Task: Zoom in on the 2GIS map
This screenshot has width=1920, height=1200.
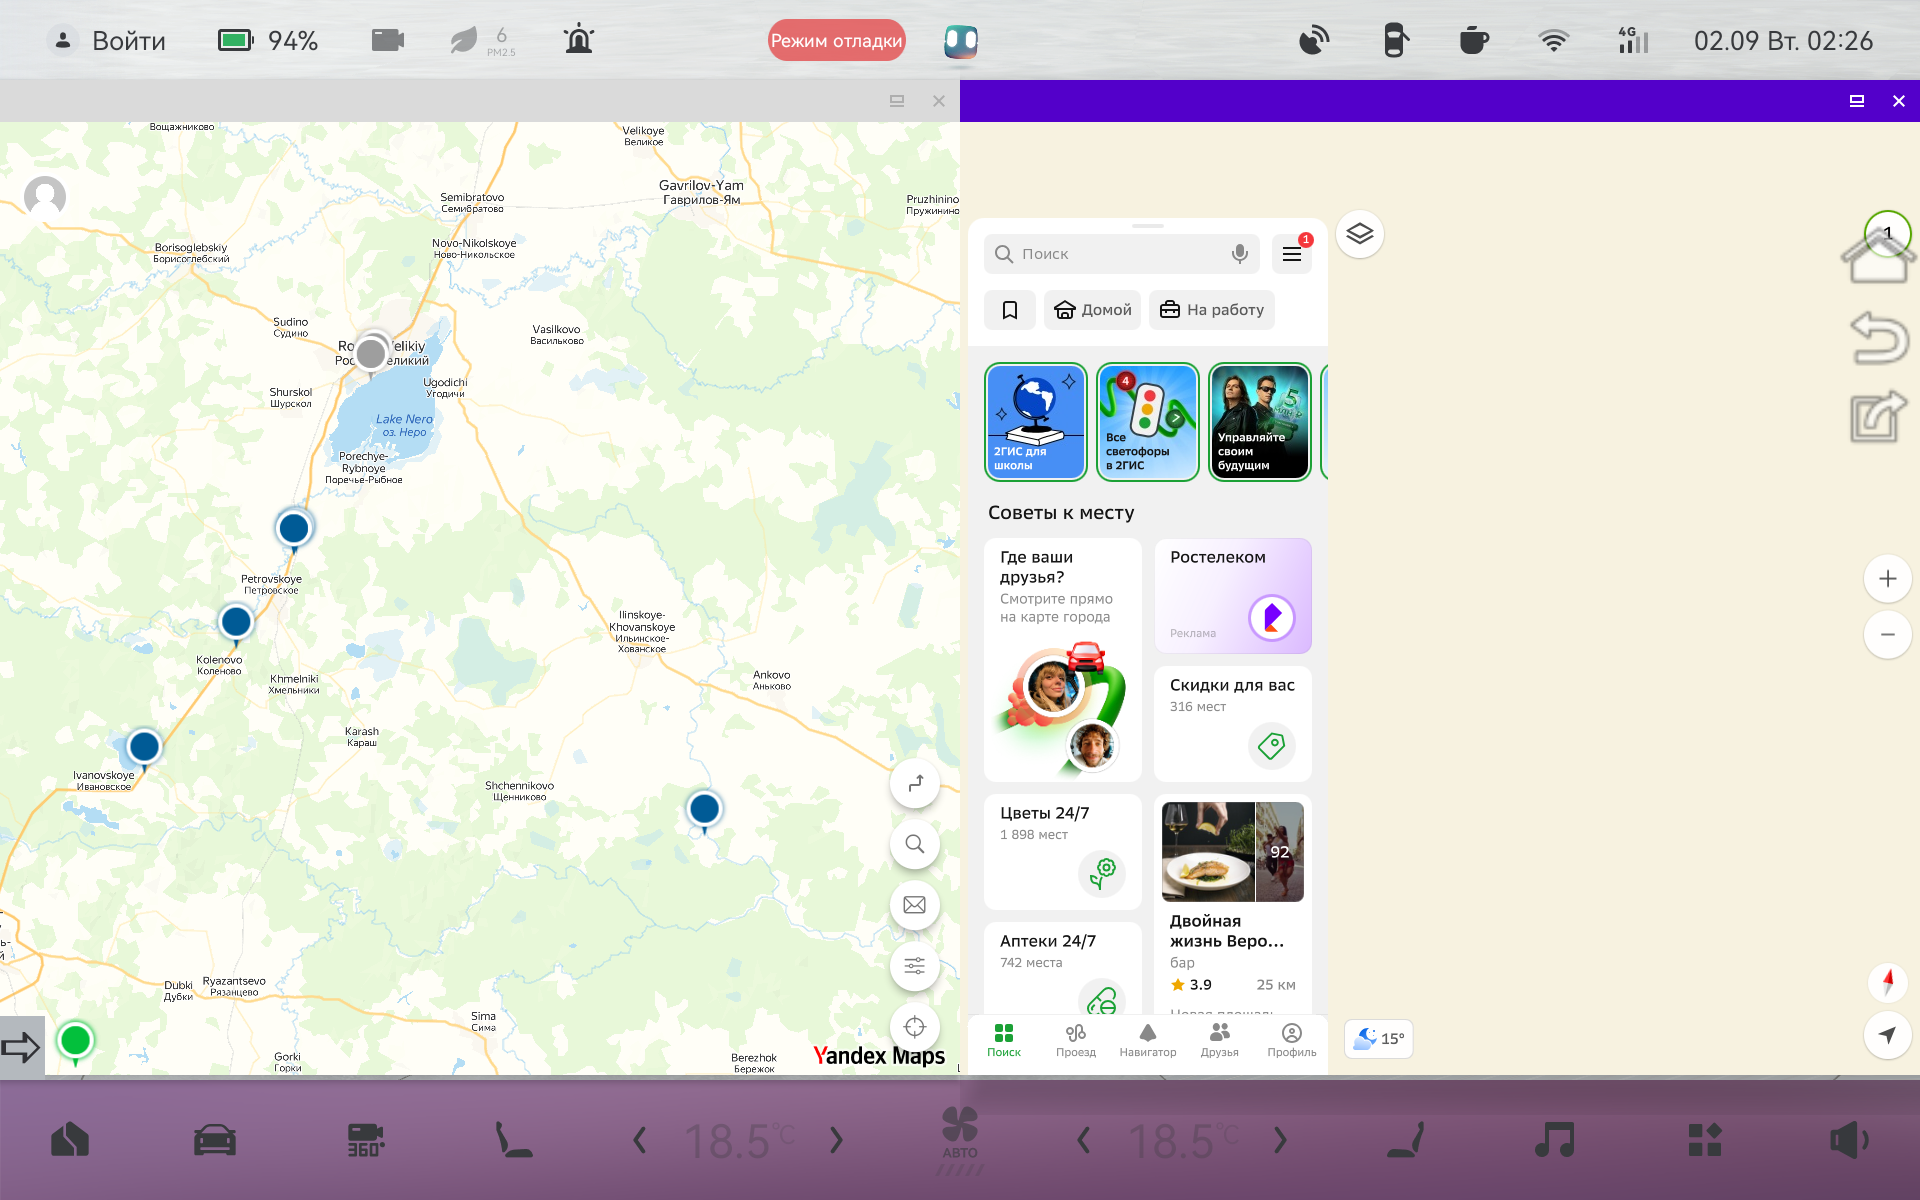Action: pyautogui.click(x=1888, y=578)
